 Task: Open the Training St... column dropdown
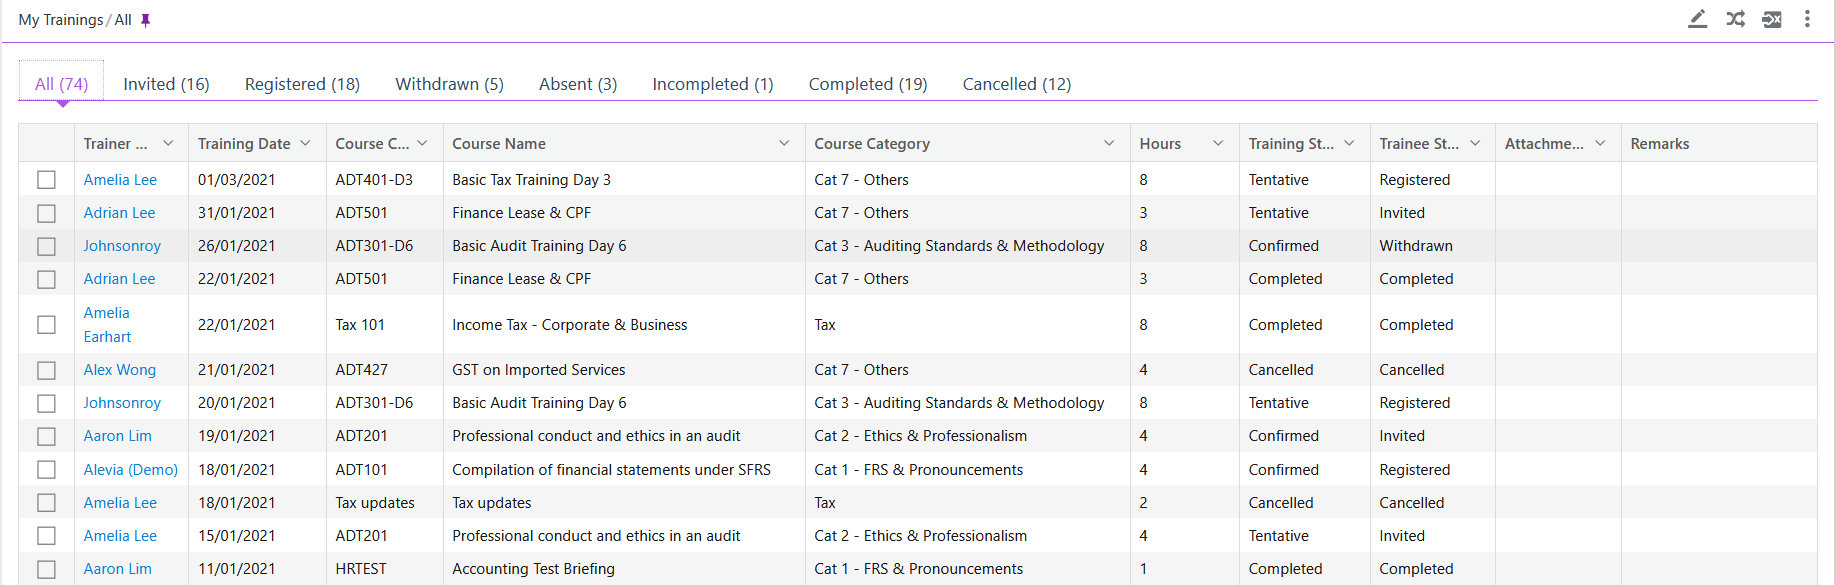point(1349,143)
